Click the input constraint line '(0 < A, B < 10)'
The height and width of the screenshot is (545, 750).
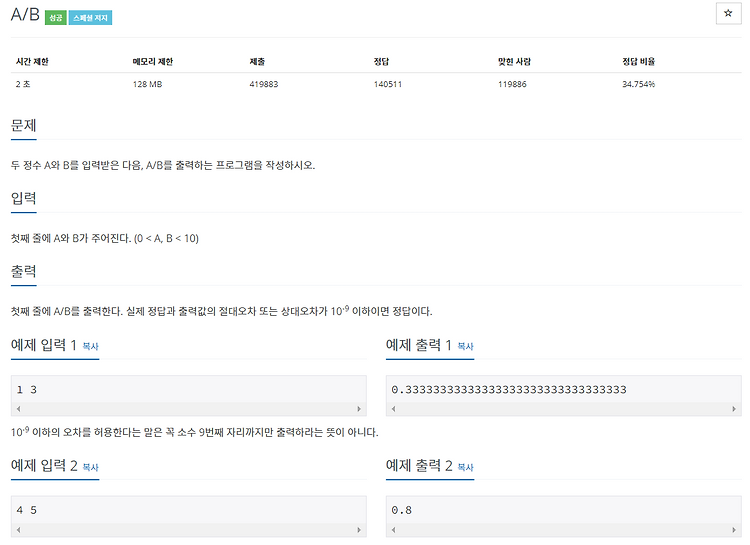(166, 238)
